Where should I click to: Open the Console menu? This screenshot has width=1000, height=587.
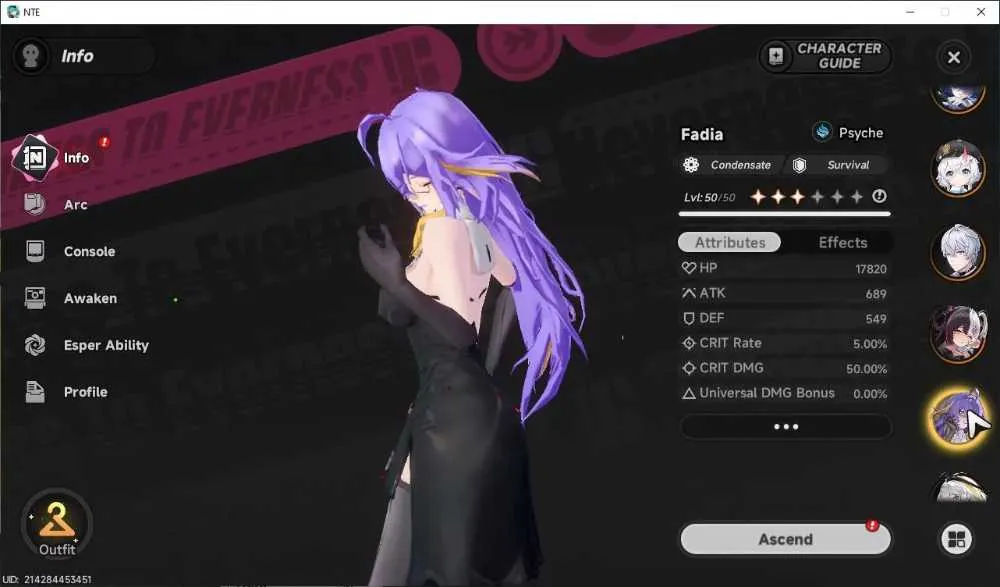(89, 251)
